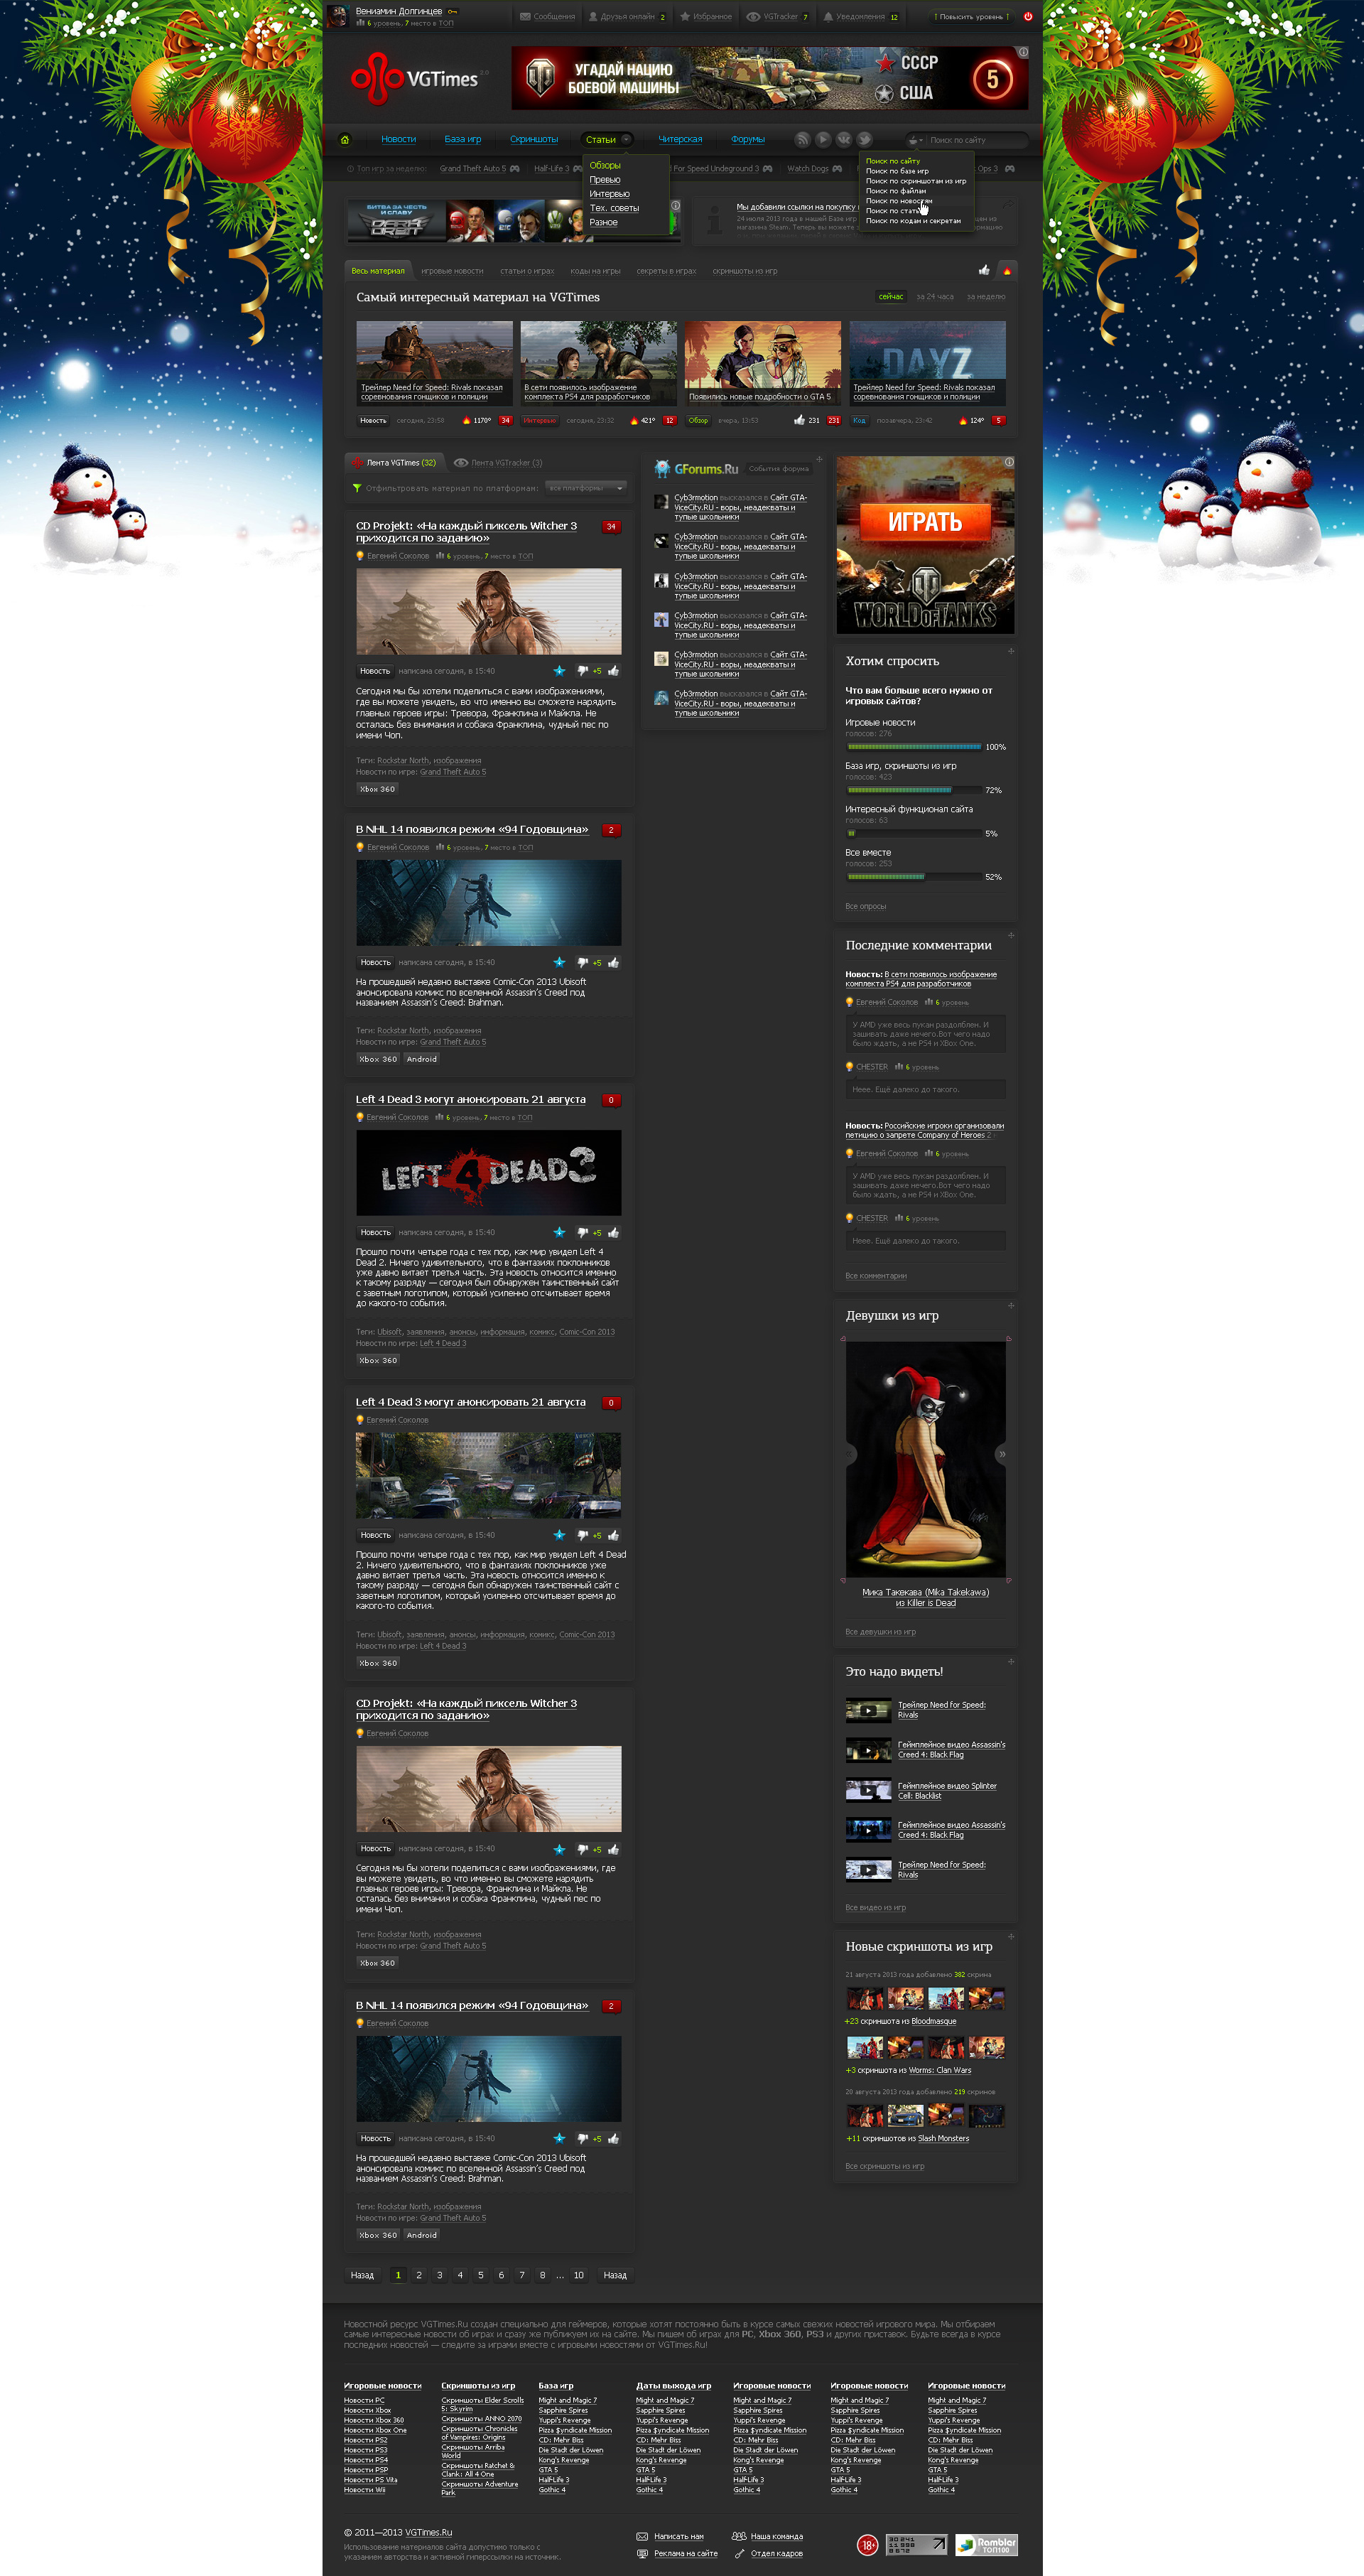
Task: Open the VK social network icon
Action: [x=844, y=140]
